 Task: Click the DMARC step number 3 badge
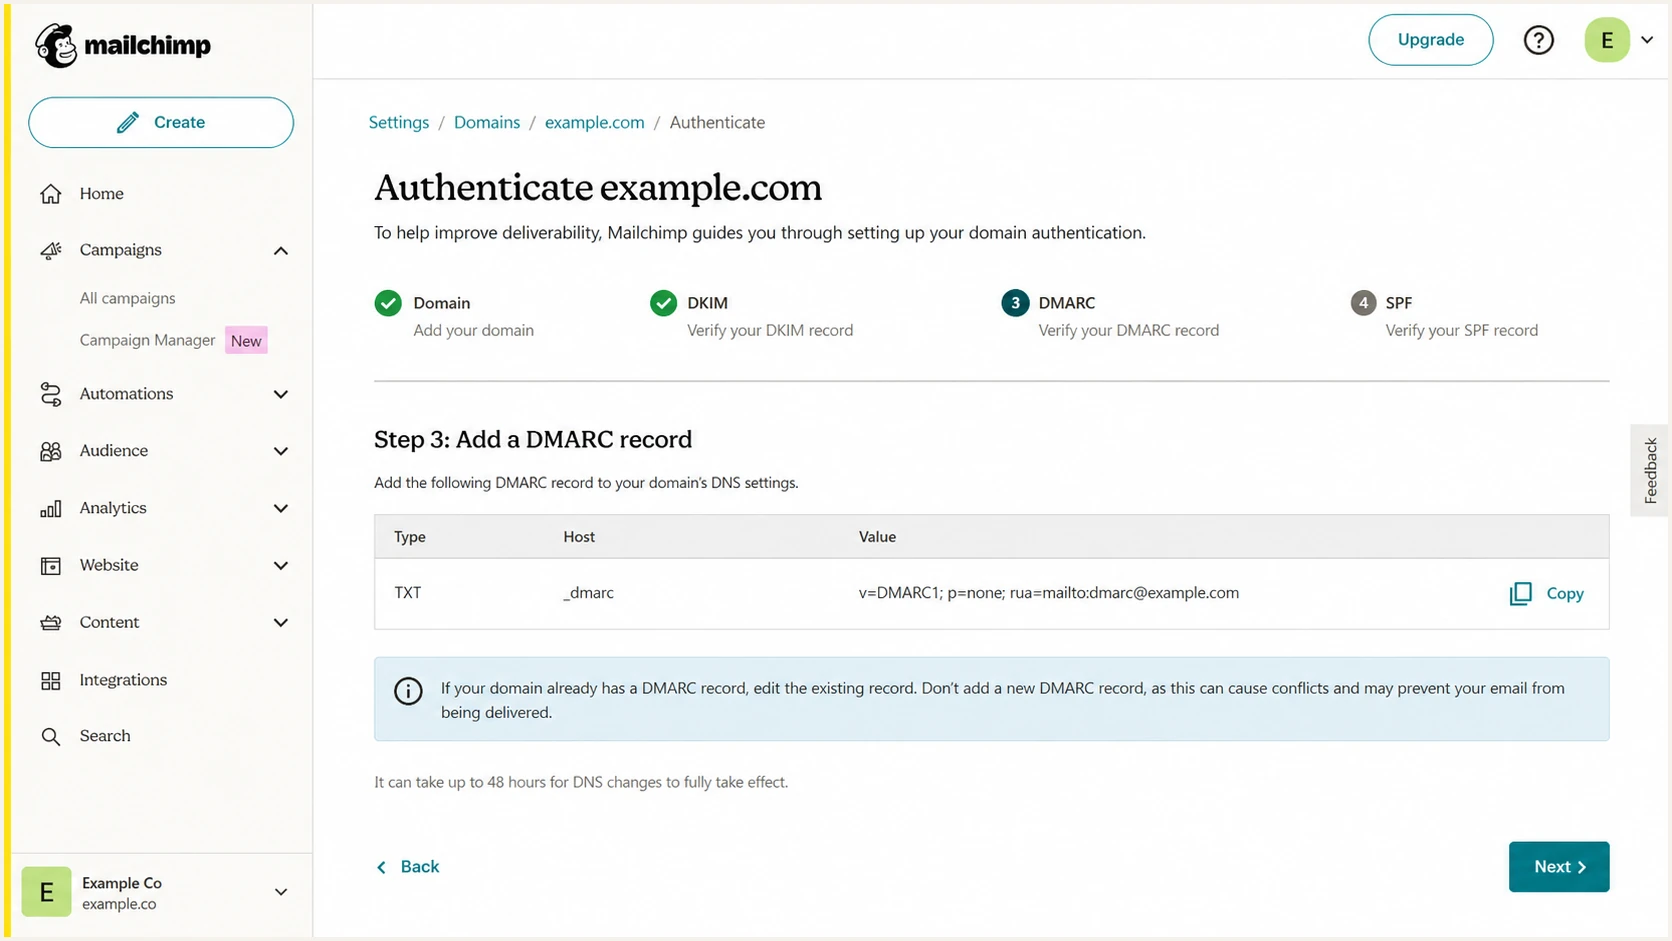(1015, 303)
